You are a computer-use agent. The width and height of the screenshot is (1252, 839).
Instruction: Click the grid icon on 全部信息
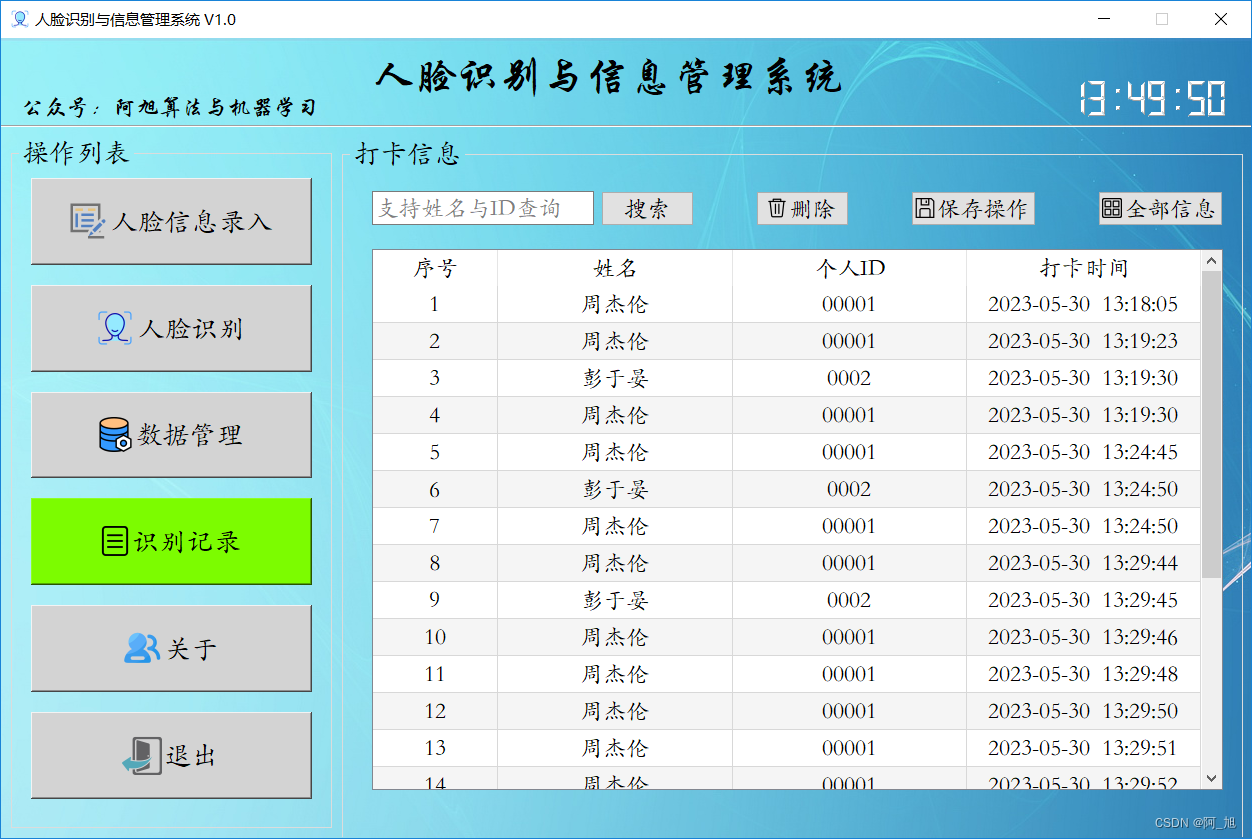[x=1112, y=208]
